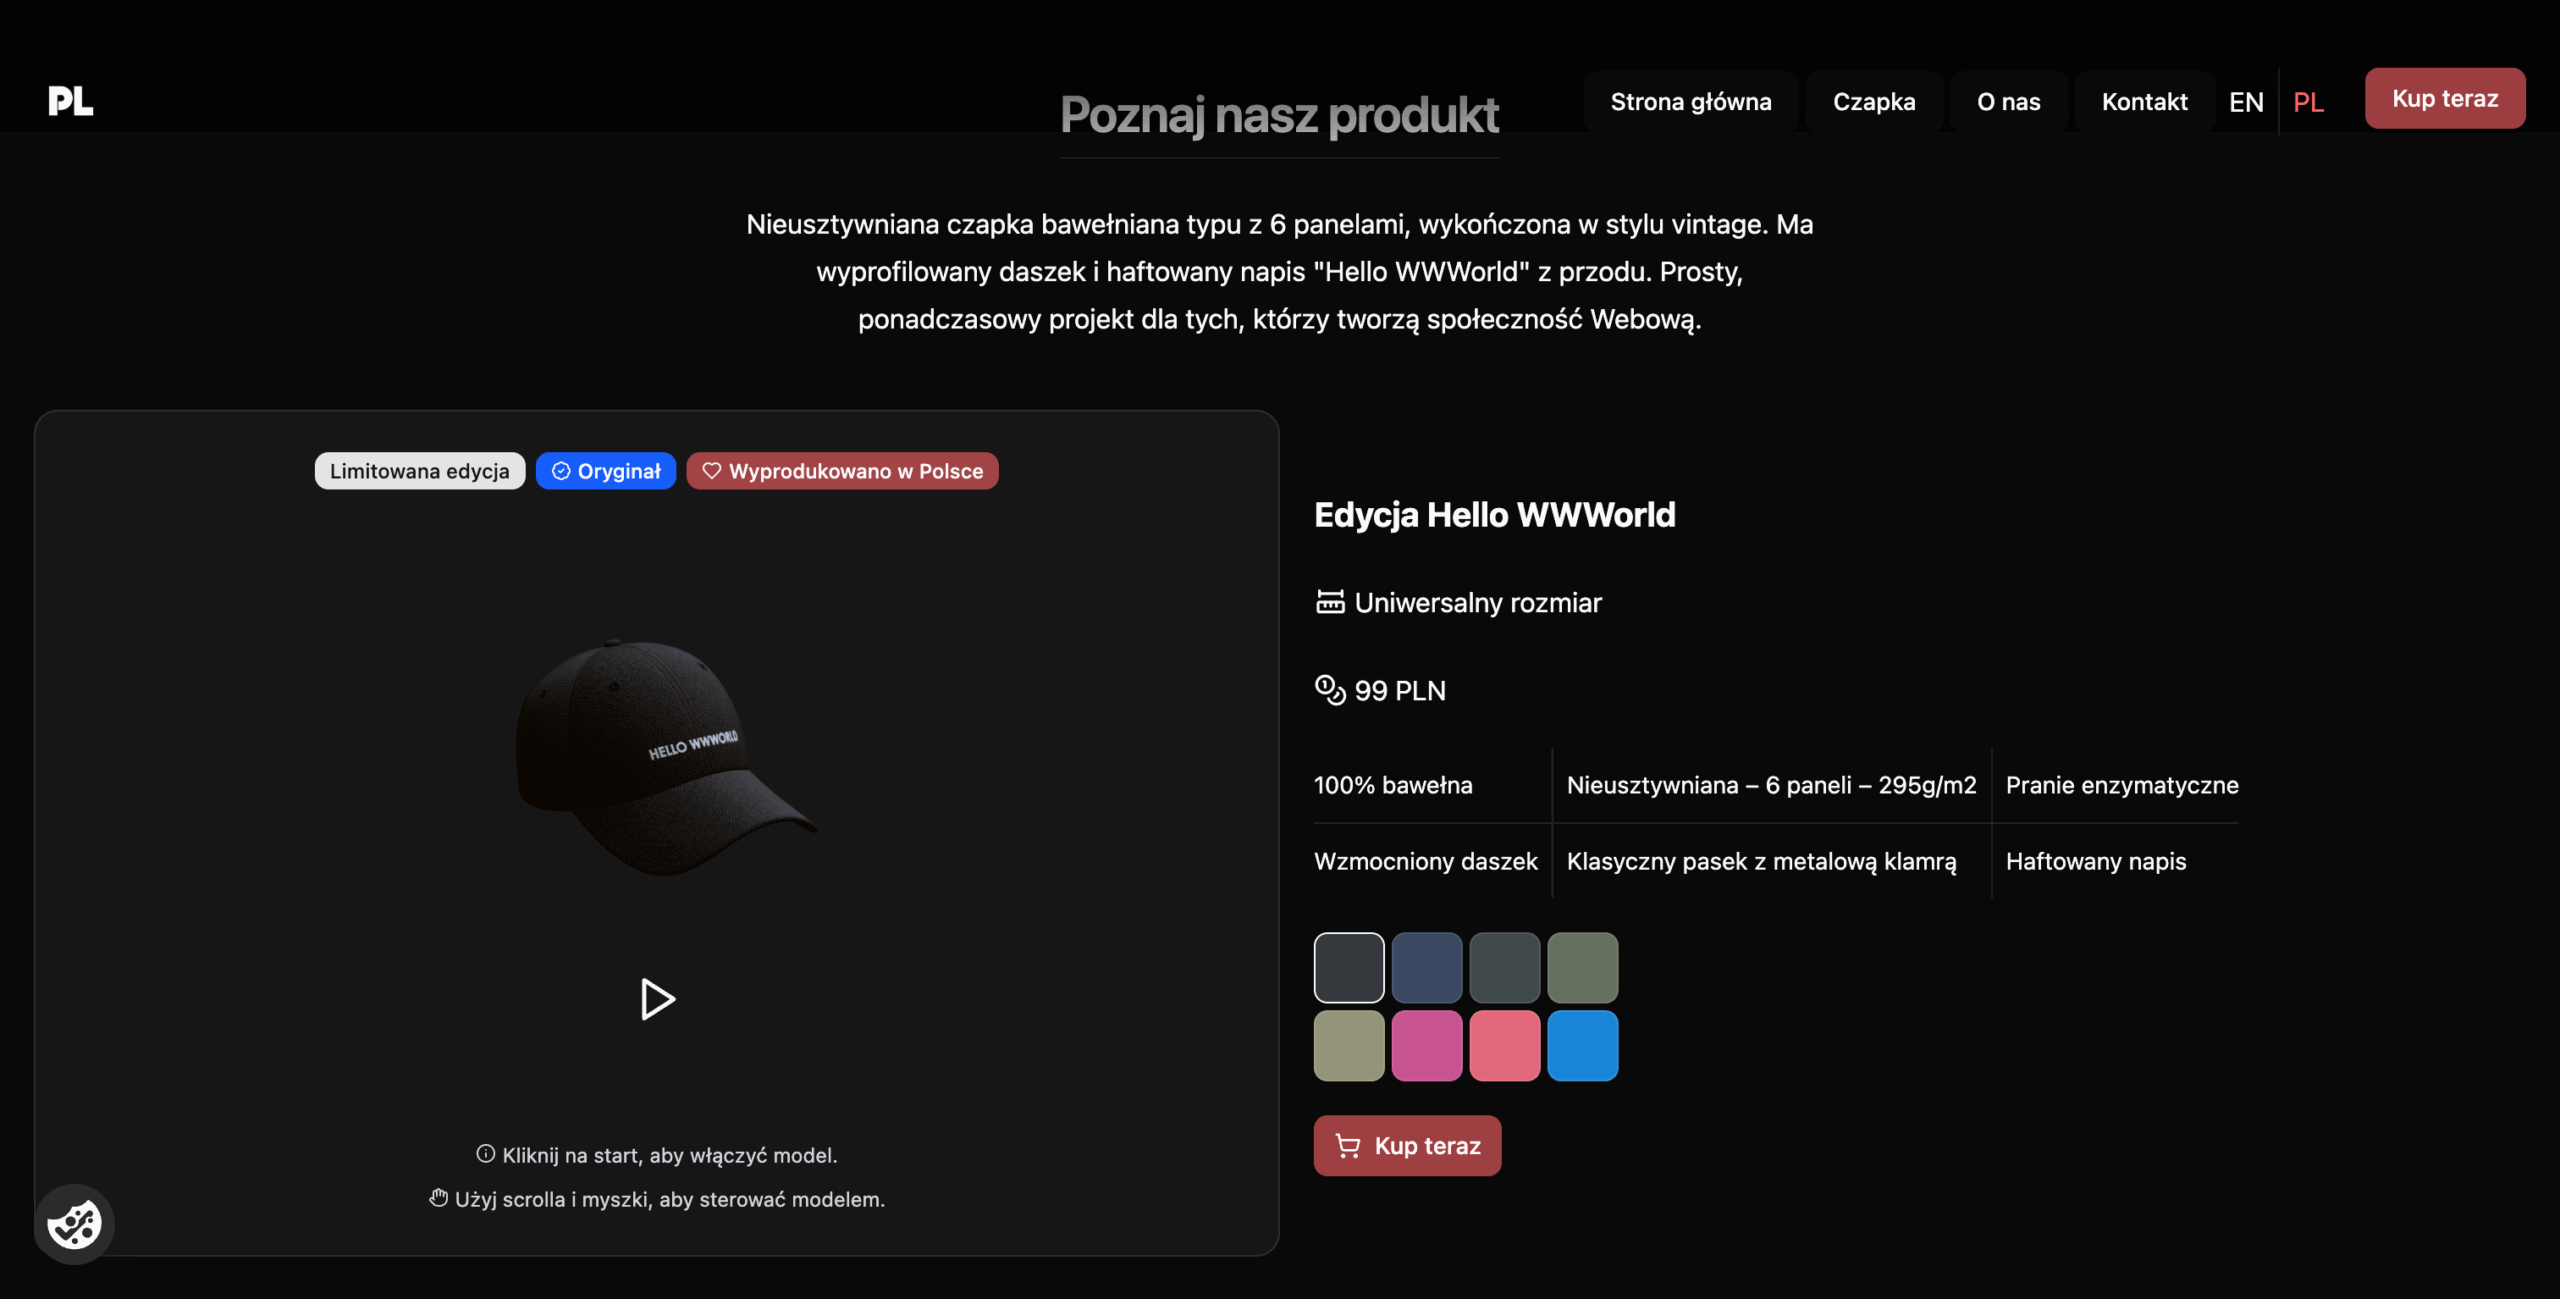Click info icon beside Kliknij na start
This screenshot has height=1299, width=2560.
(486, 1154)
